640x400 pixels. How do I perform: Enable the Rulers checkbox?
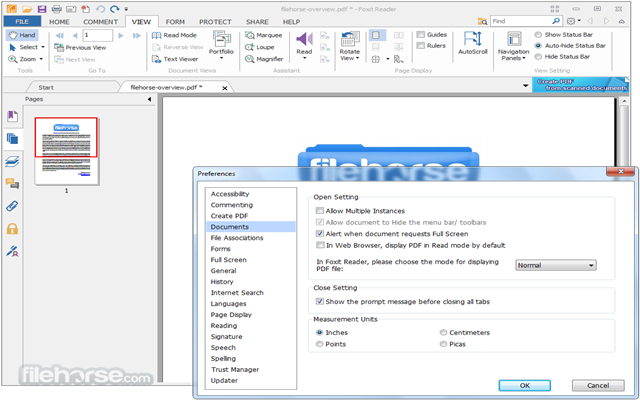tap(421, 46)
